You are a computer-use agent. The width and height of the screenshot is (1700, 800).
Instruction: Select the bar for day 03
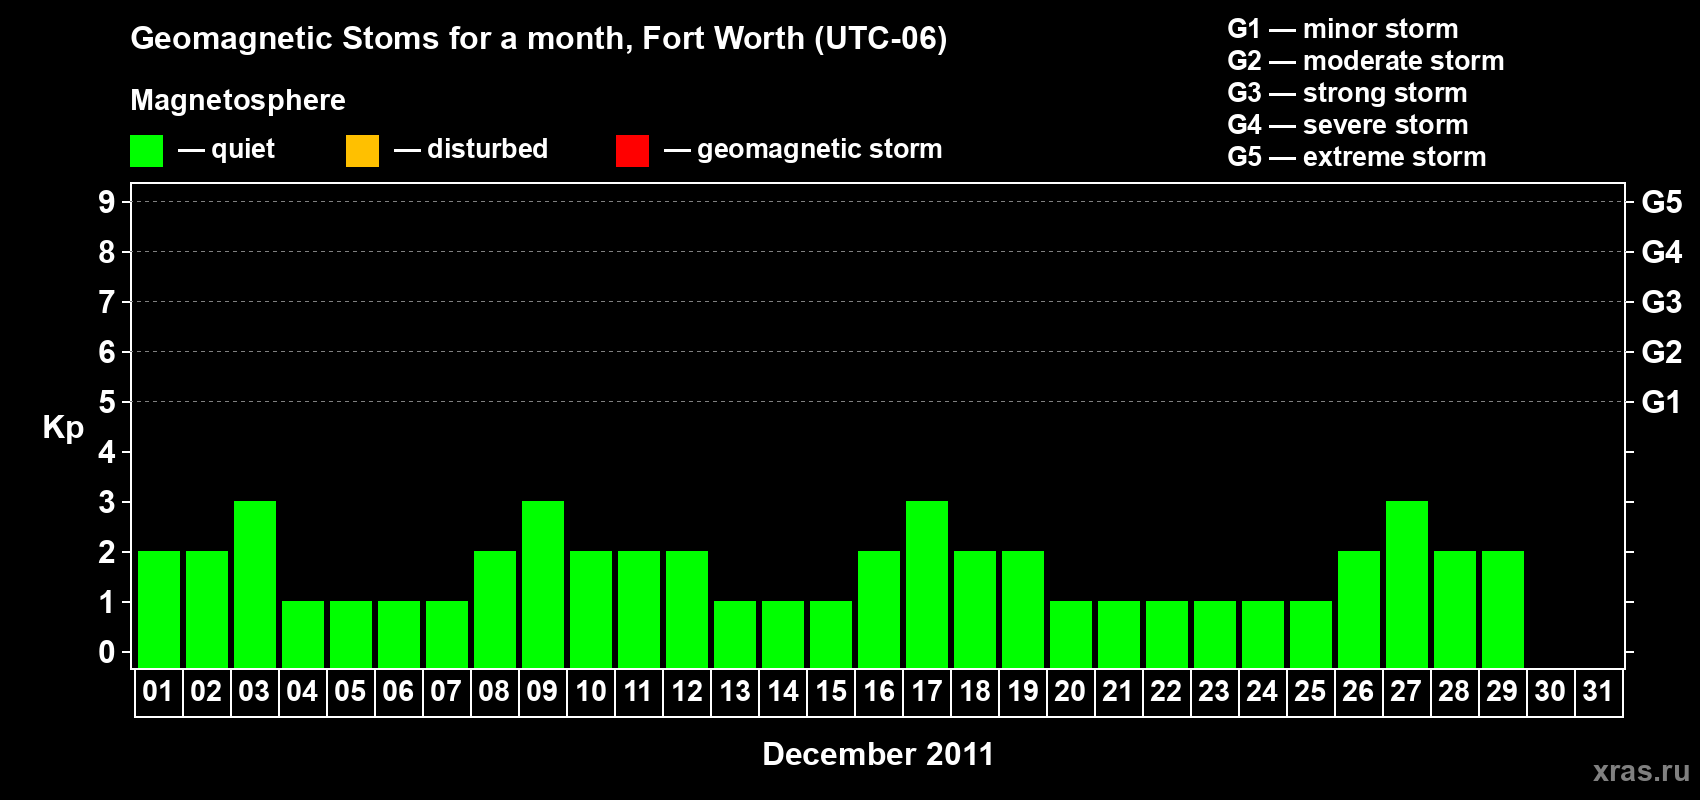pos(255,584)
